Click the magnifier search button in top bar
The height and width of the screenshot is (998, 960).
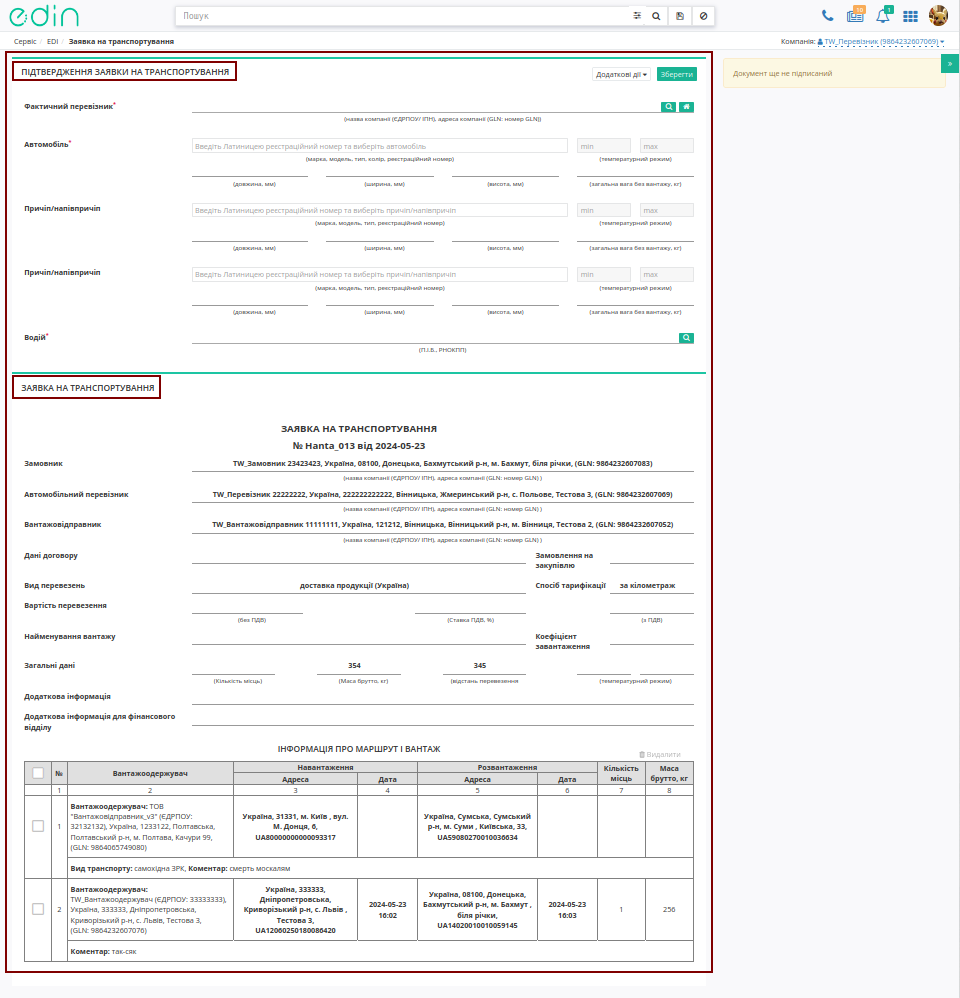click(656, 16)
